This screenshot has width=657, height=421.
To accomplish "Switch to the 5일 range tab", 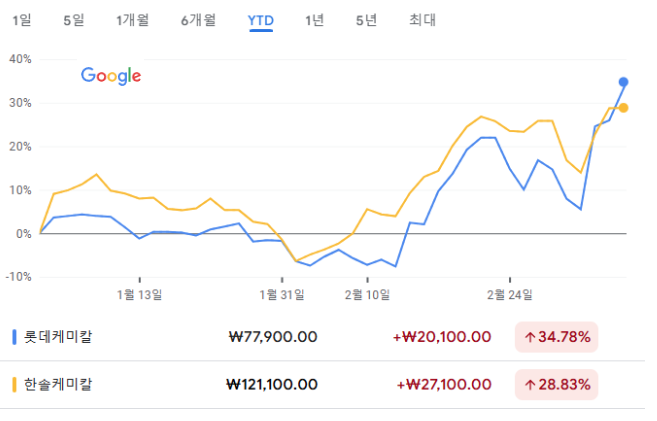I will pos(74,20).
